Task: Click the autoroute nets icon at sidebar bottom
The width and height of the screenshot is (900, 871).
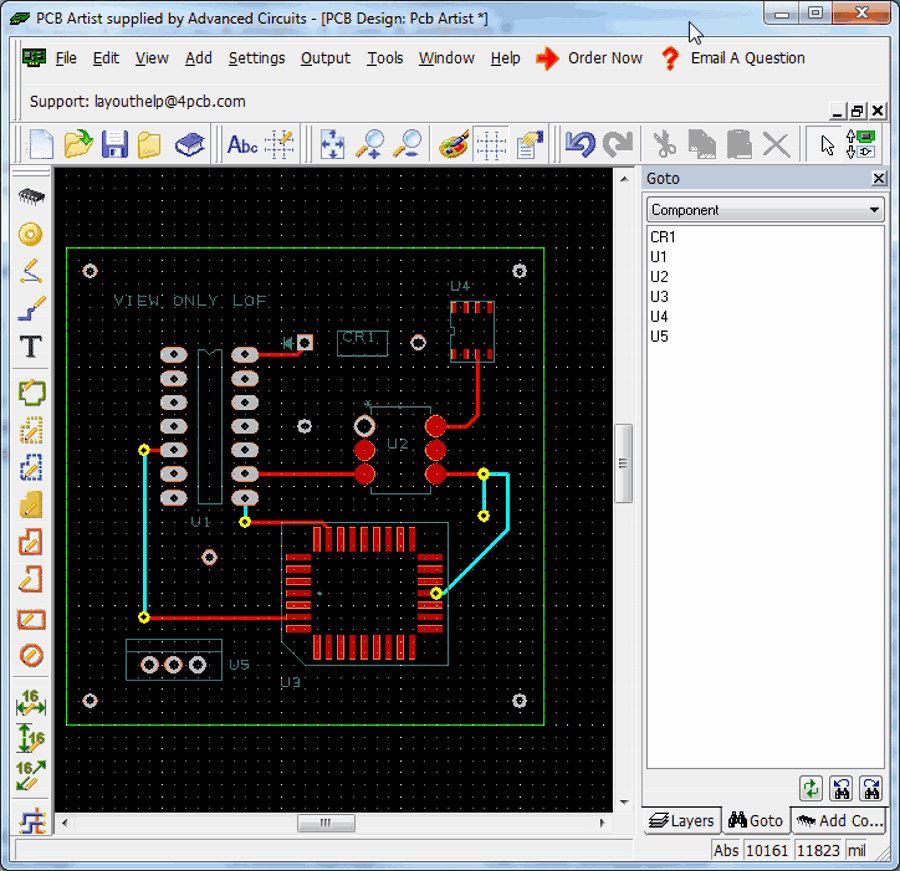Action: click(32, 821)
